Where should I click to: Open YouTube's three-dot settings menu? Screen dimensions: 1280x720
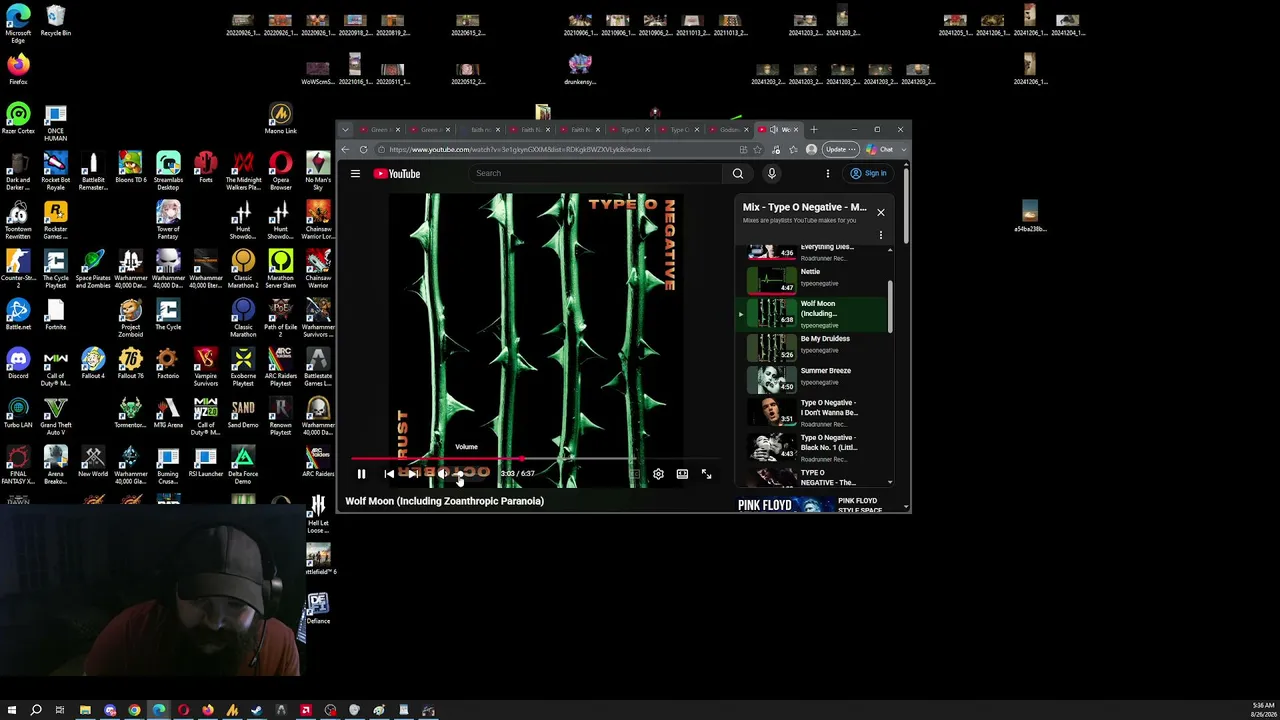point(828,173)
